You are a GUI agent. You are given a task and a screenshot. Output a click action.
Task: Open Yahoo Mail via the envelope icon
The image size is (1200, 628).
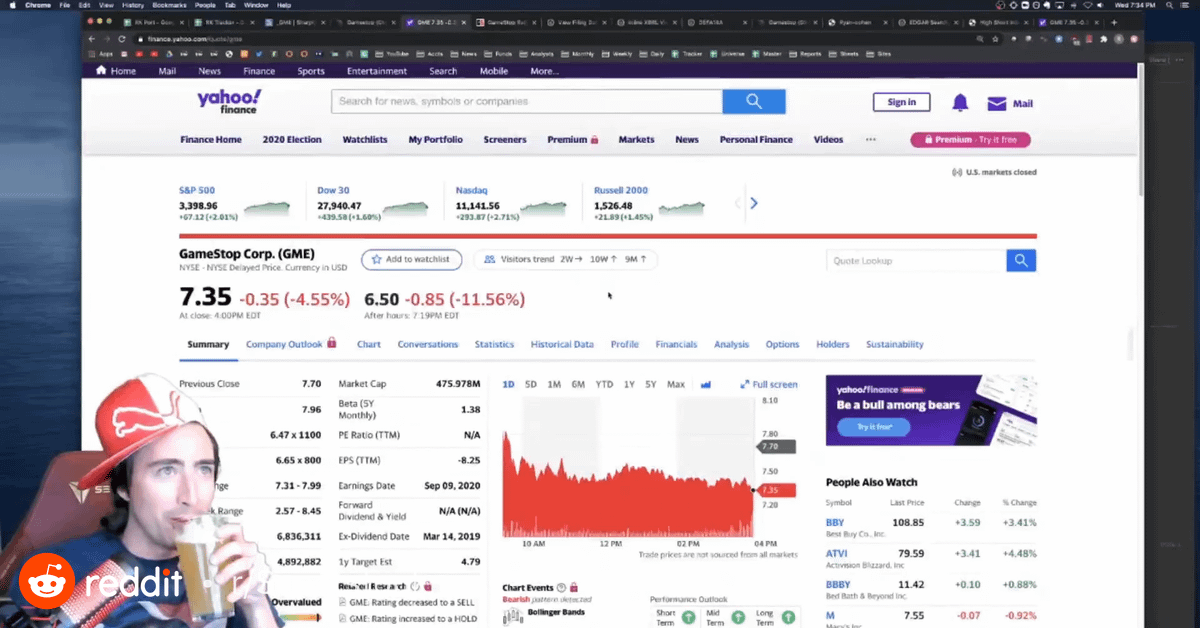tap(997, 103)
